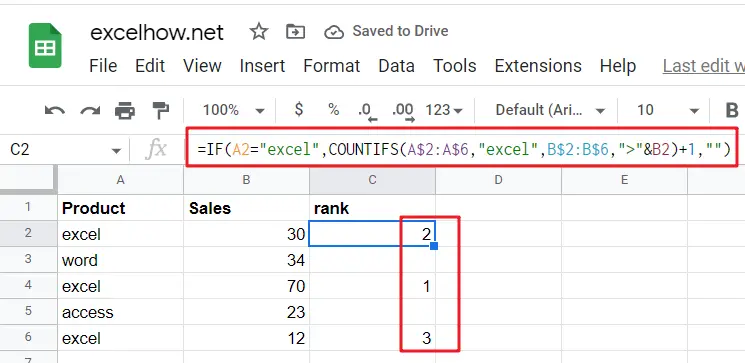Select row 6 header

pos(28,338)
